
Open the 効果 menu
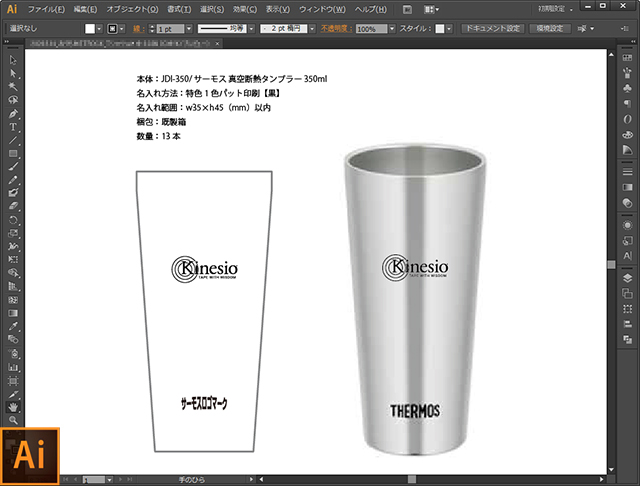coord(245,9)
